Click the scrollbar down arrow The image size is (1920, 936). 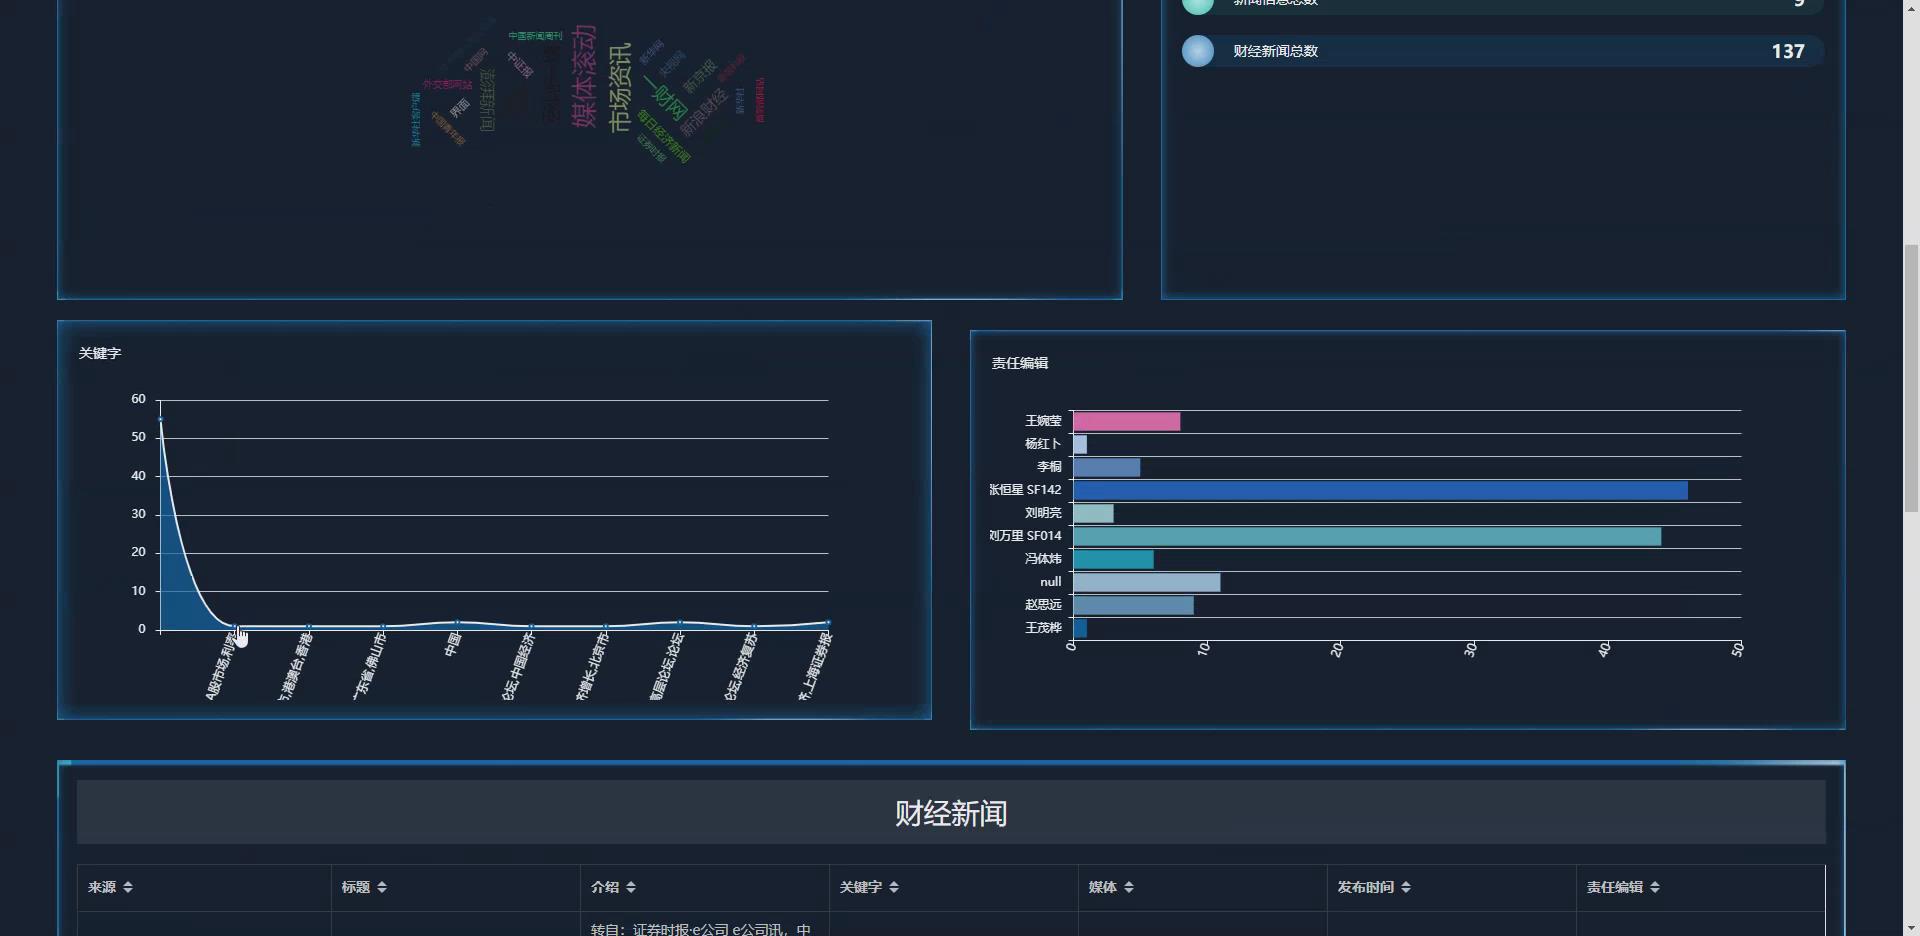click(1911, 928)
